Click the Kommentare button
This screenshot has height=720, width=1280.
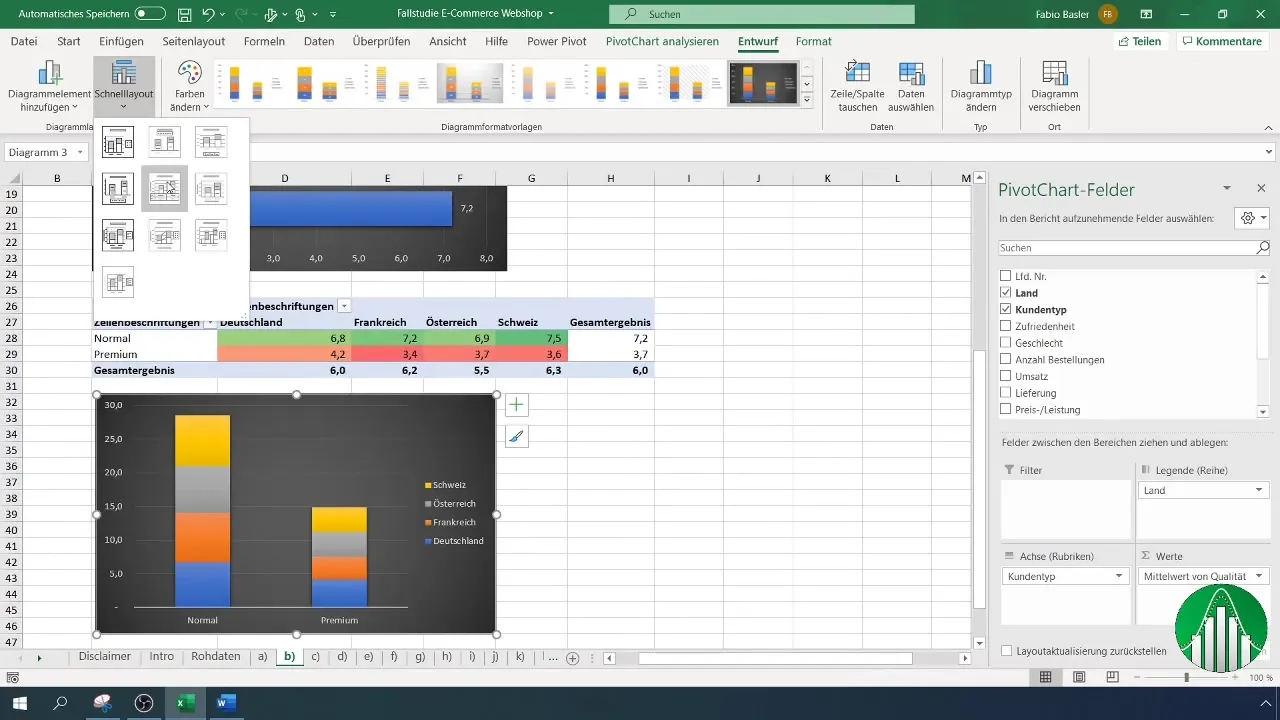pyautogui.click(x=1221, y=41)
